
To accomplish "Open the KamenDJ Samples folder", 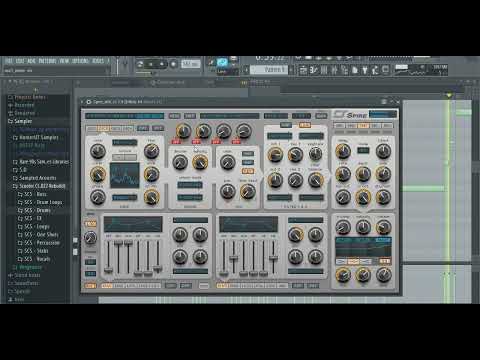I will point(36,137).
